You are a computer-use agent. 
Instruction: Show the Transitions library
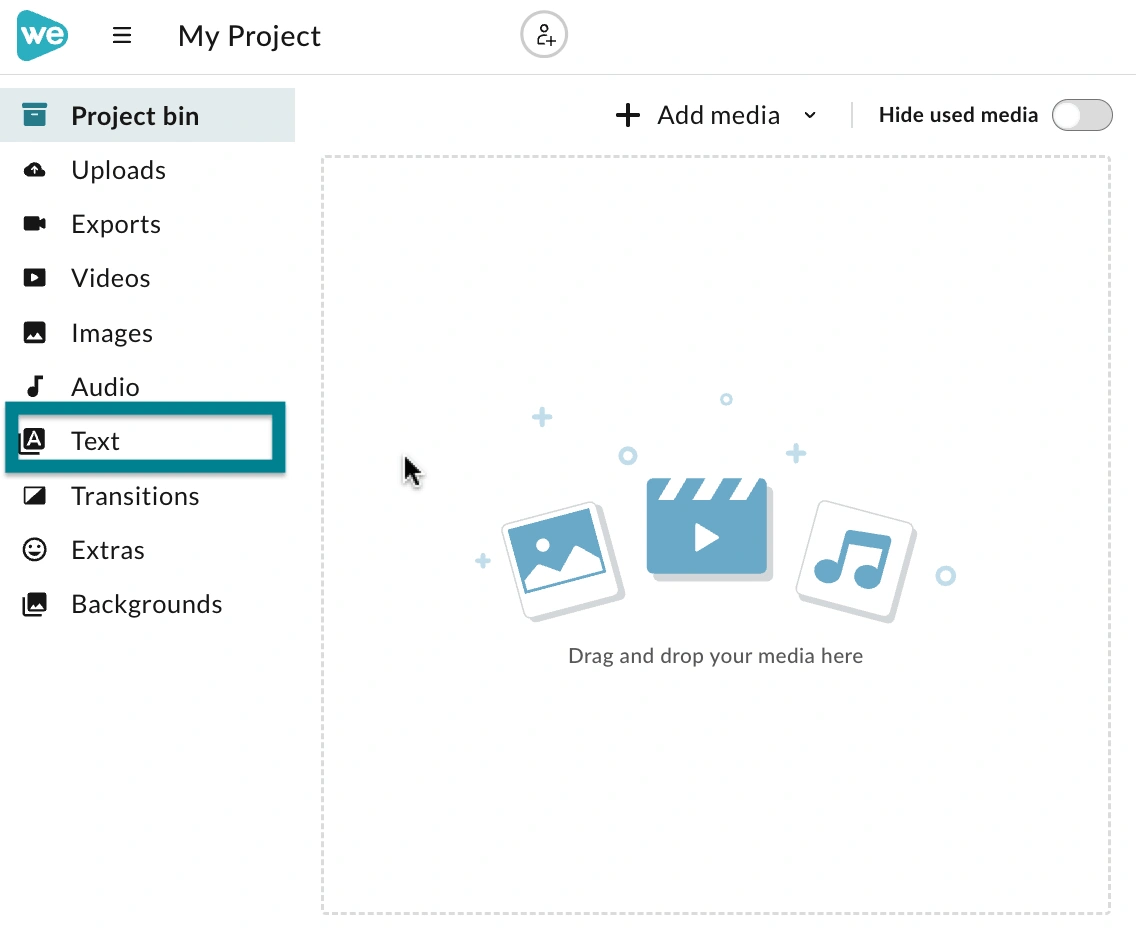148,496
